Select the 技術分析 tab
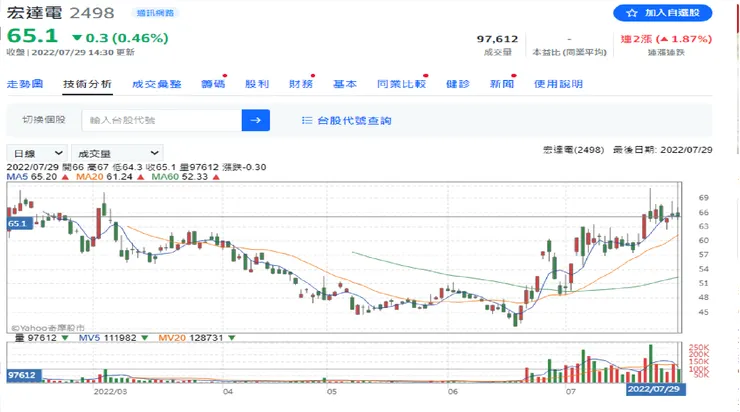Viewport: 740px width, 412px height. 87,84
